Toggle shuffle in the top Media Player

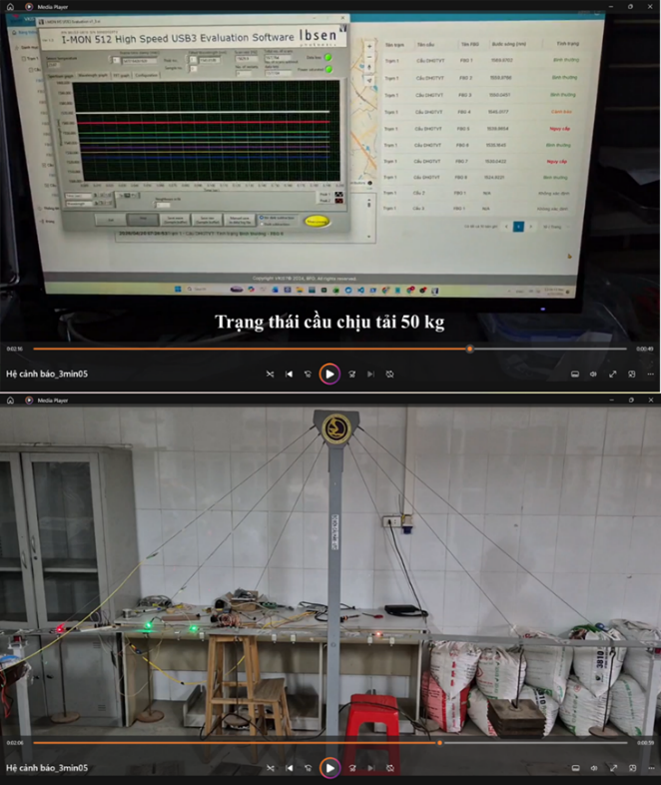[x=270, y=374]
